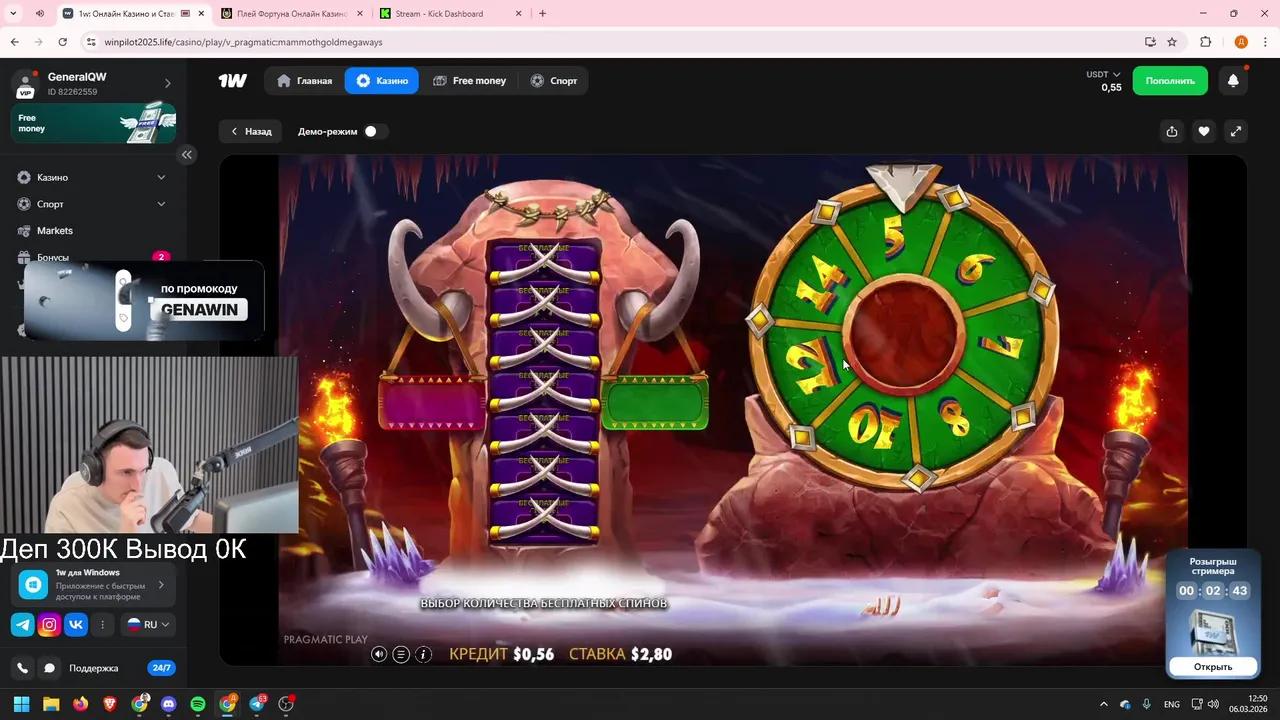Enter fullscreen mode for the game
The height and width of the screenshot is (720, 1280).
(1236, 131)
